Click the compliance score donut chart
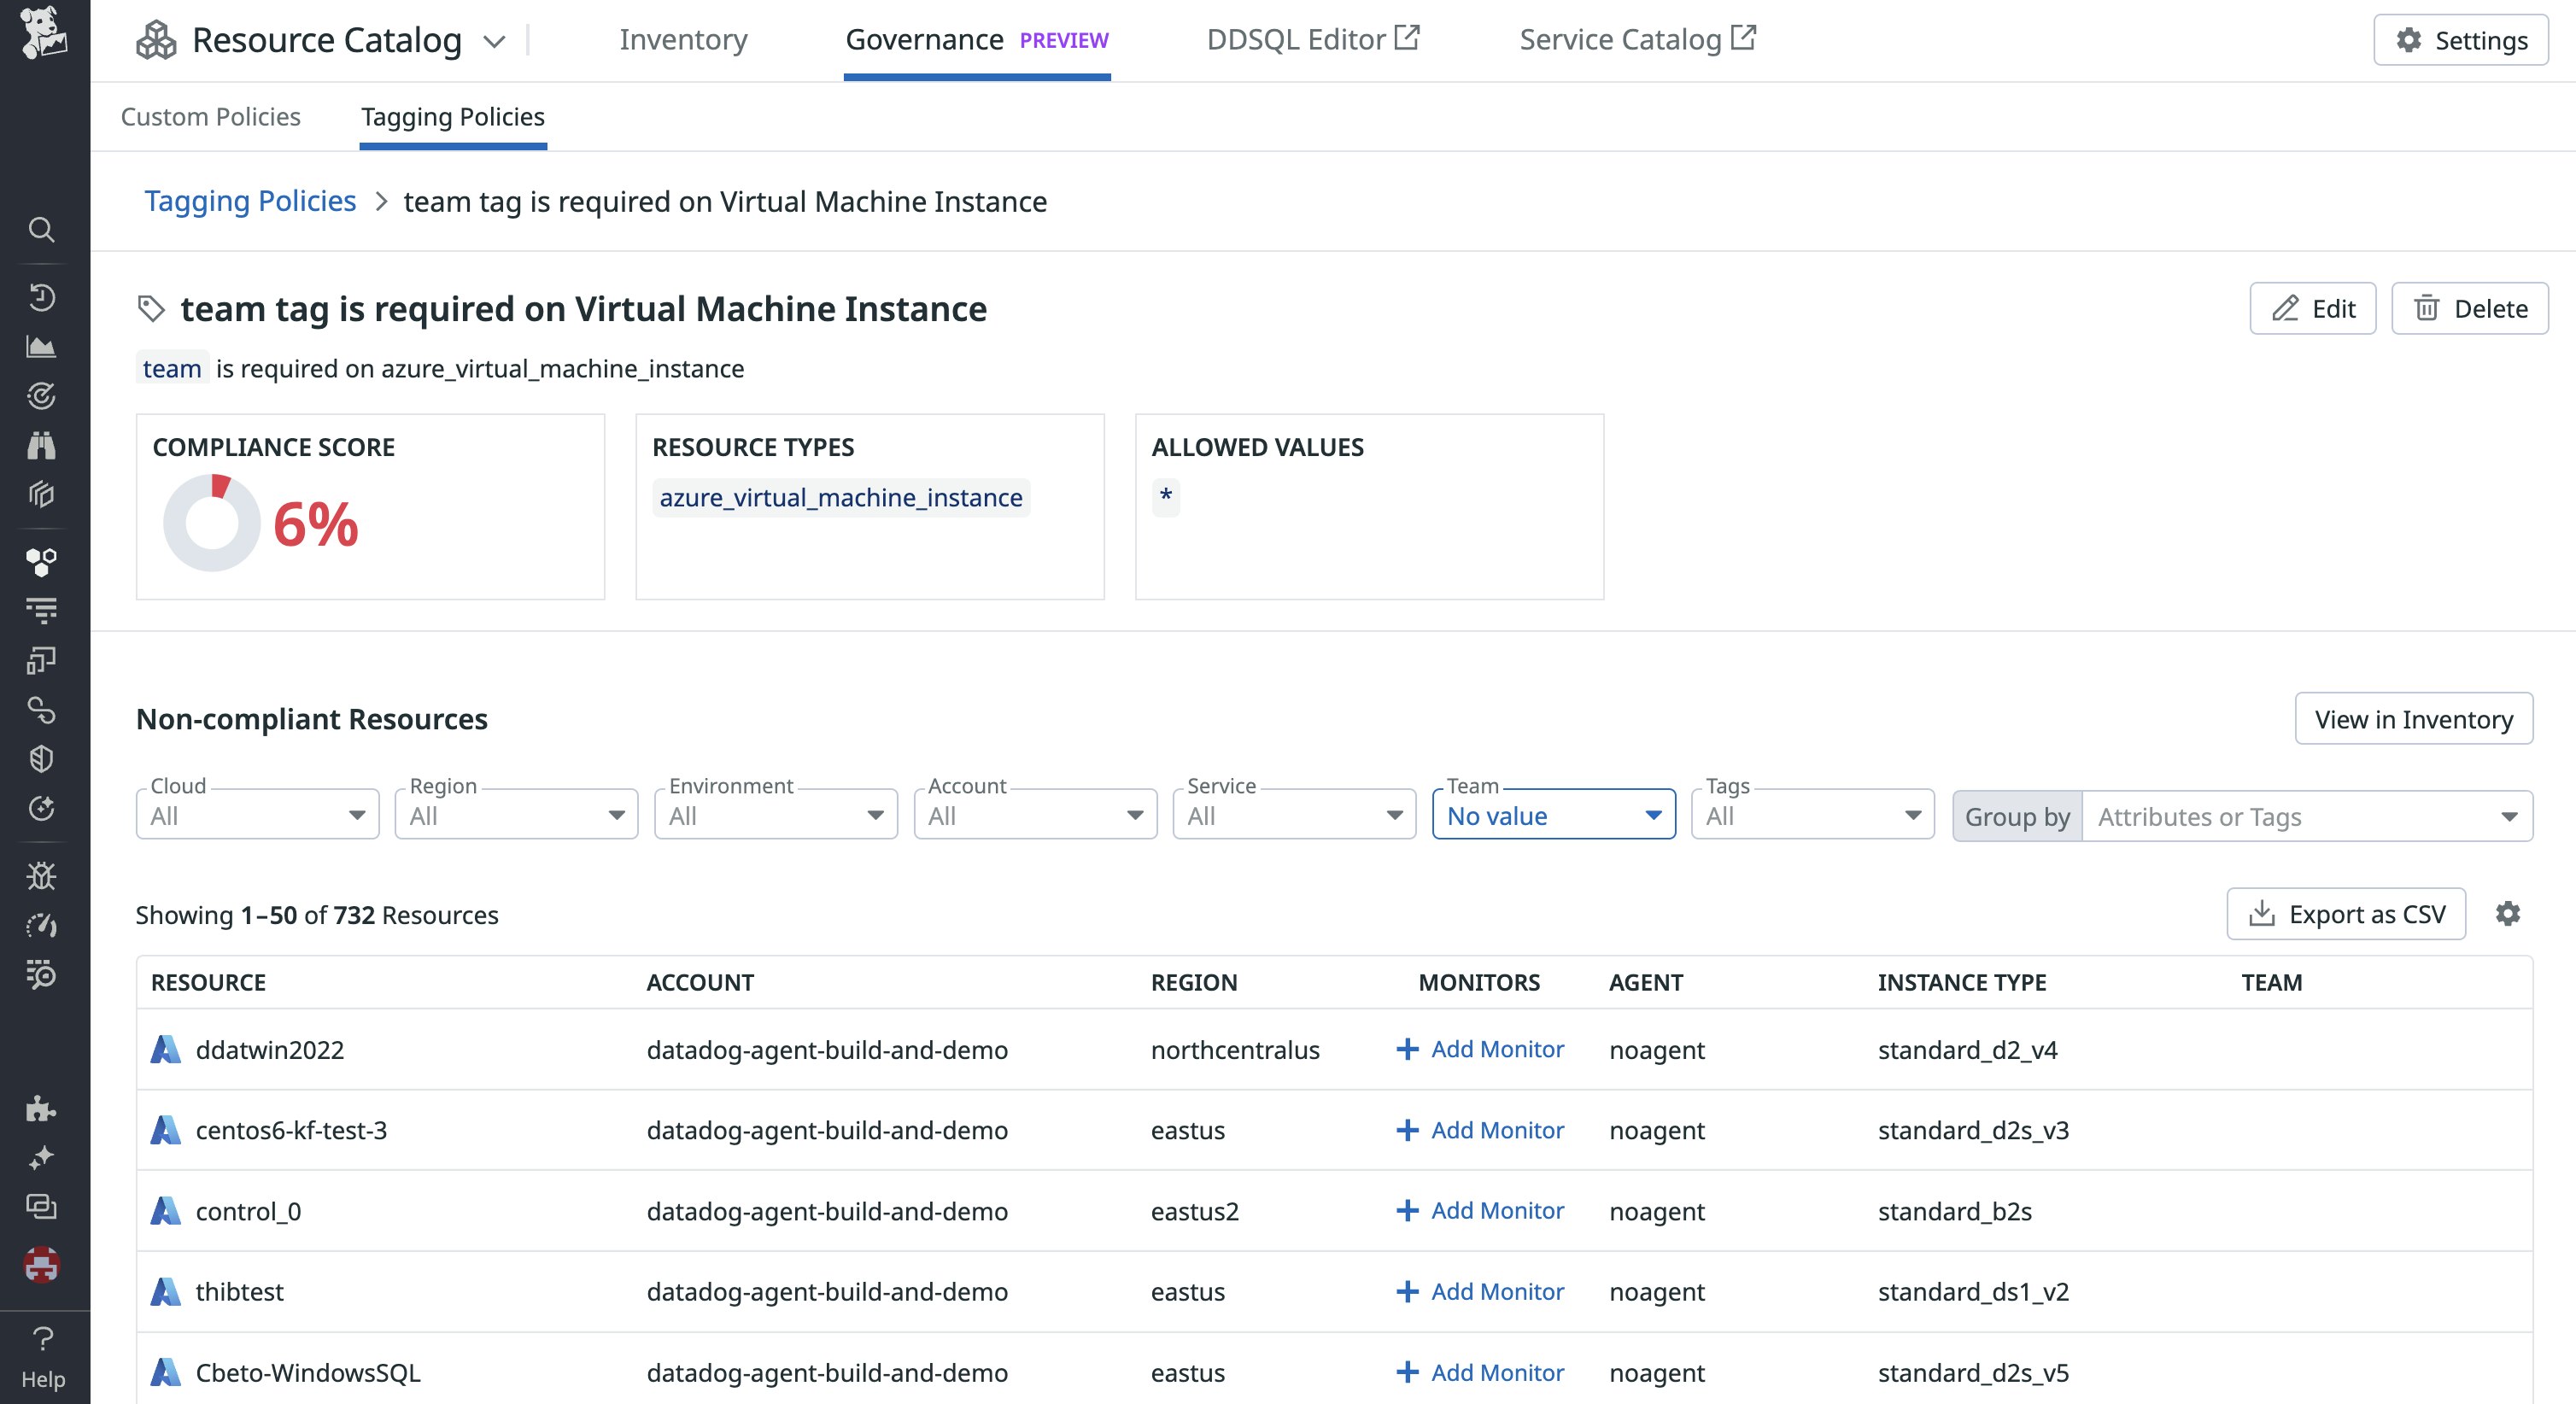 click(x=212, y=523)
